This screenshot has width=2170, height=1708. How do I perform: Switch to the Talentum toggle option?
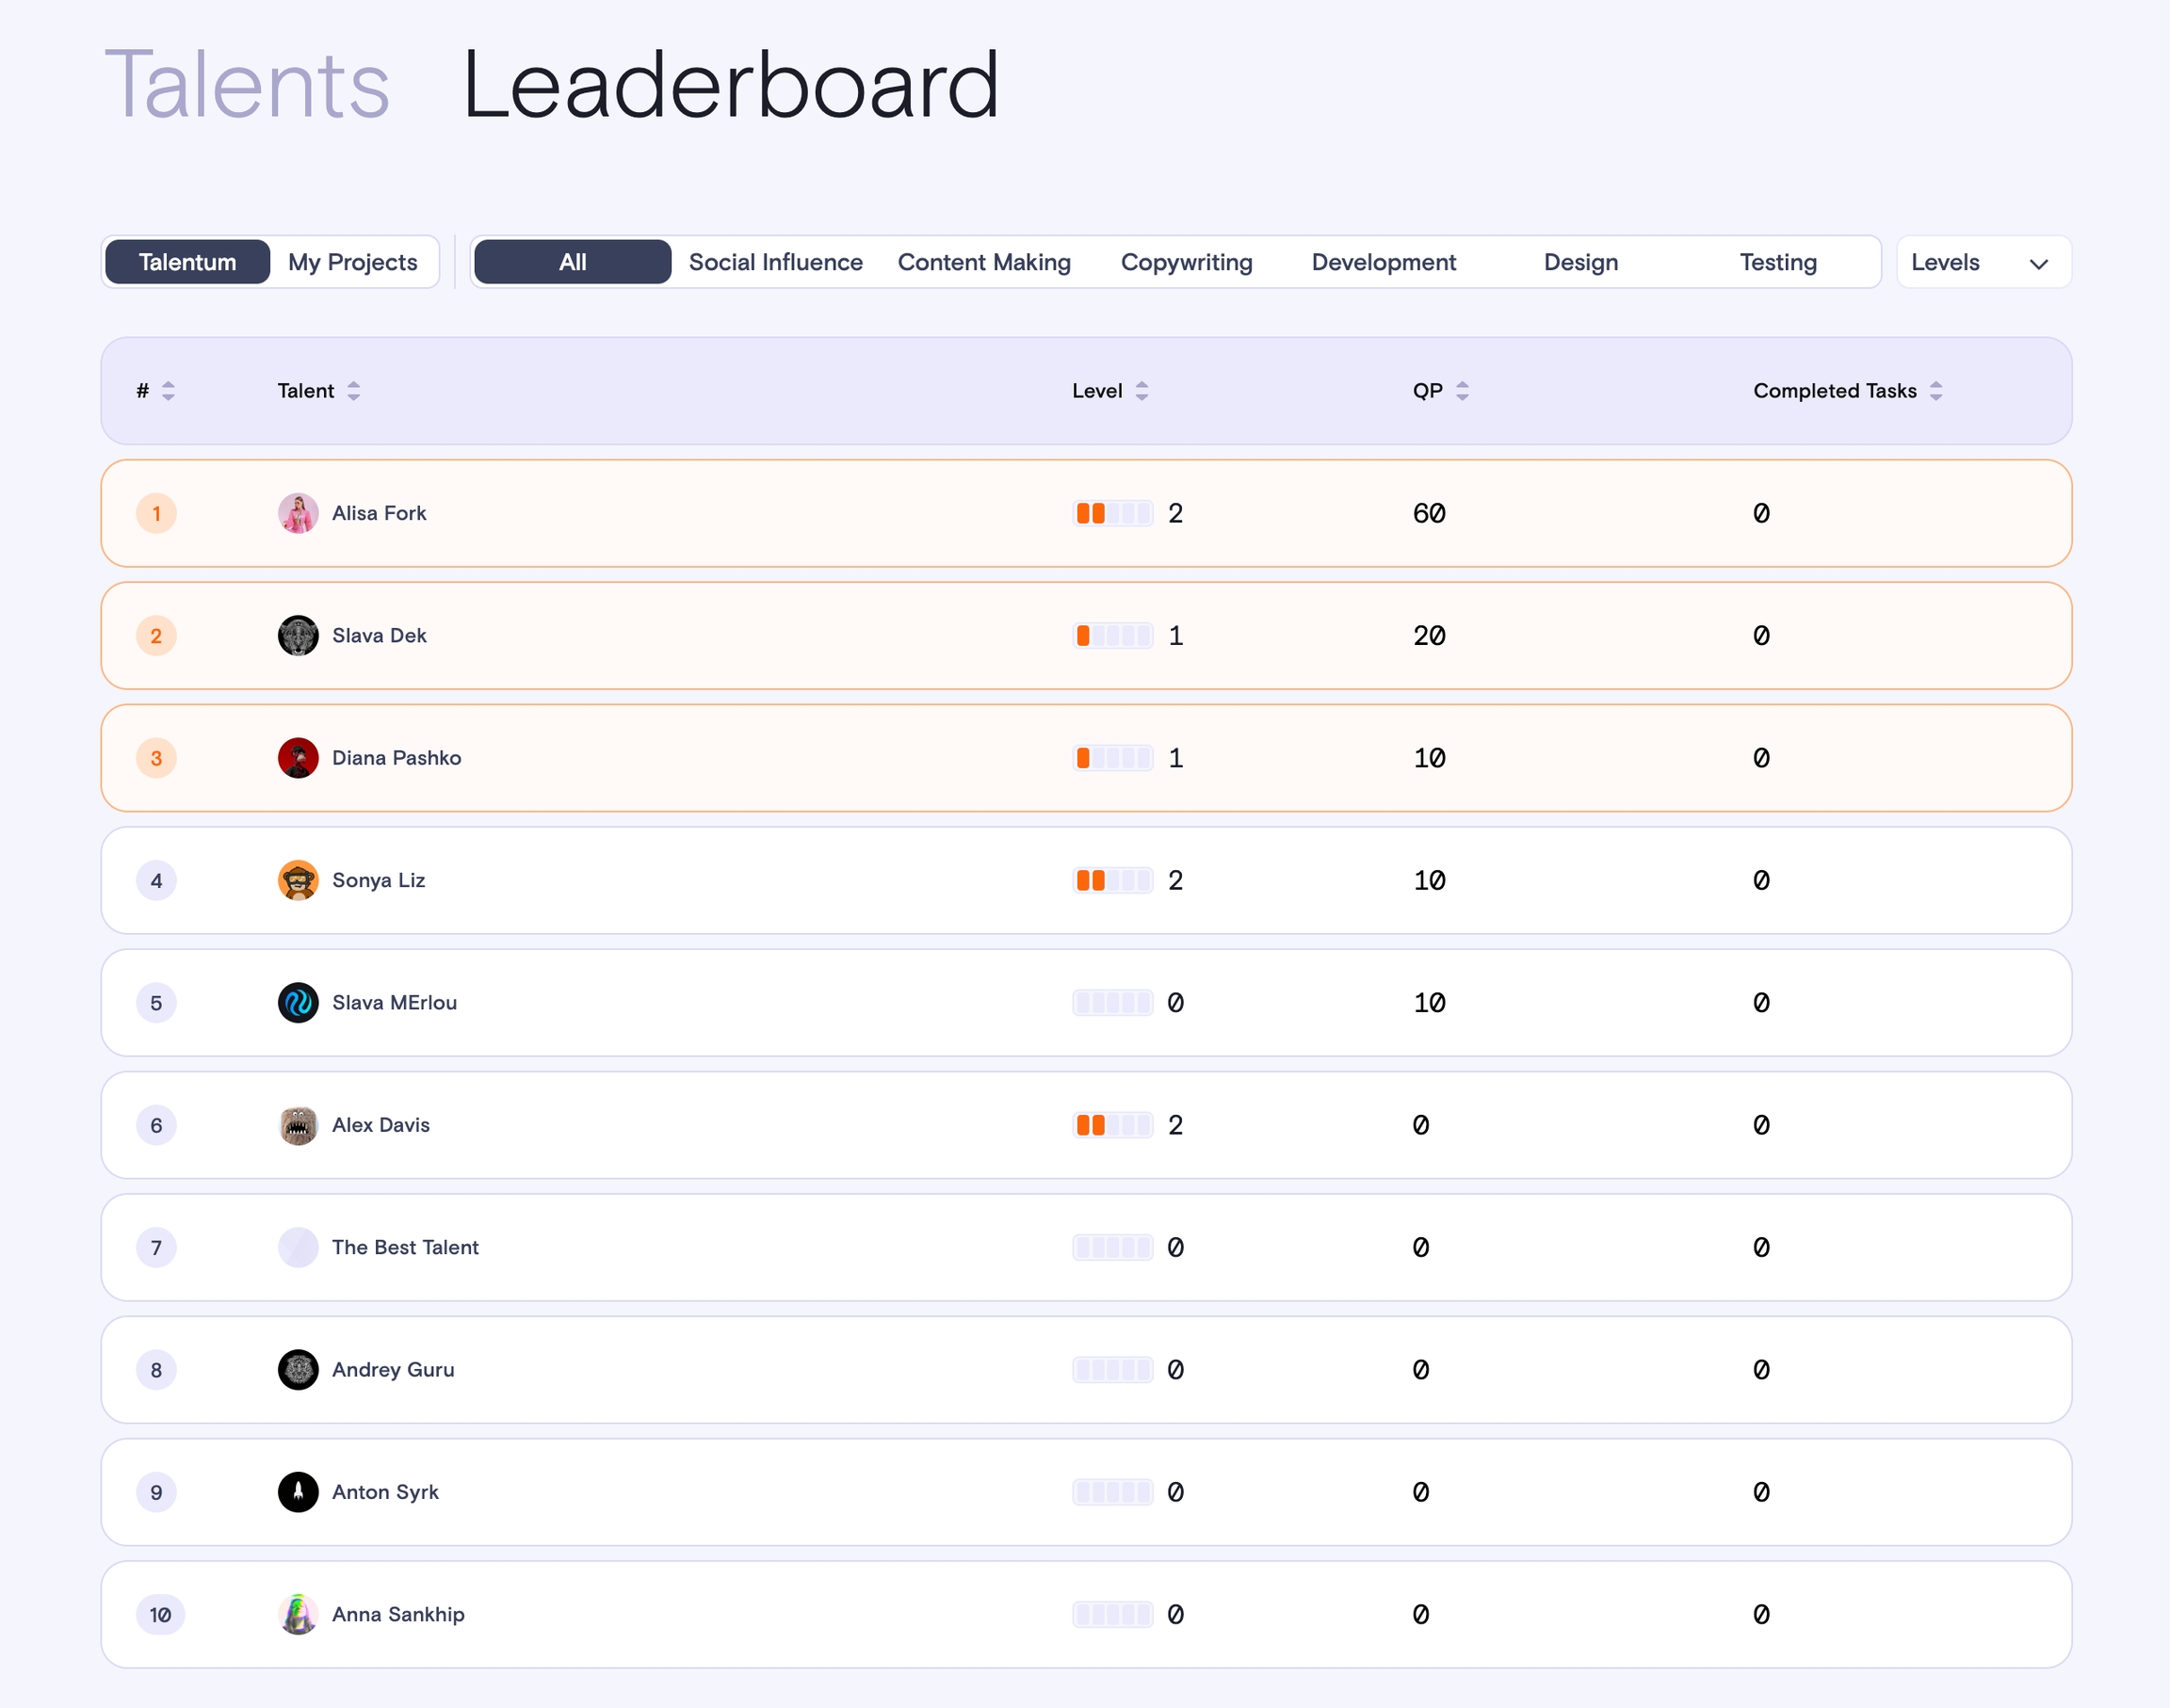[x=187, y=262]
